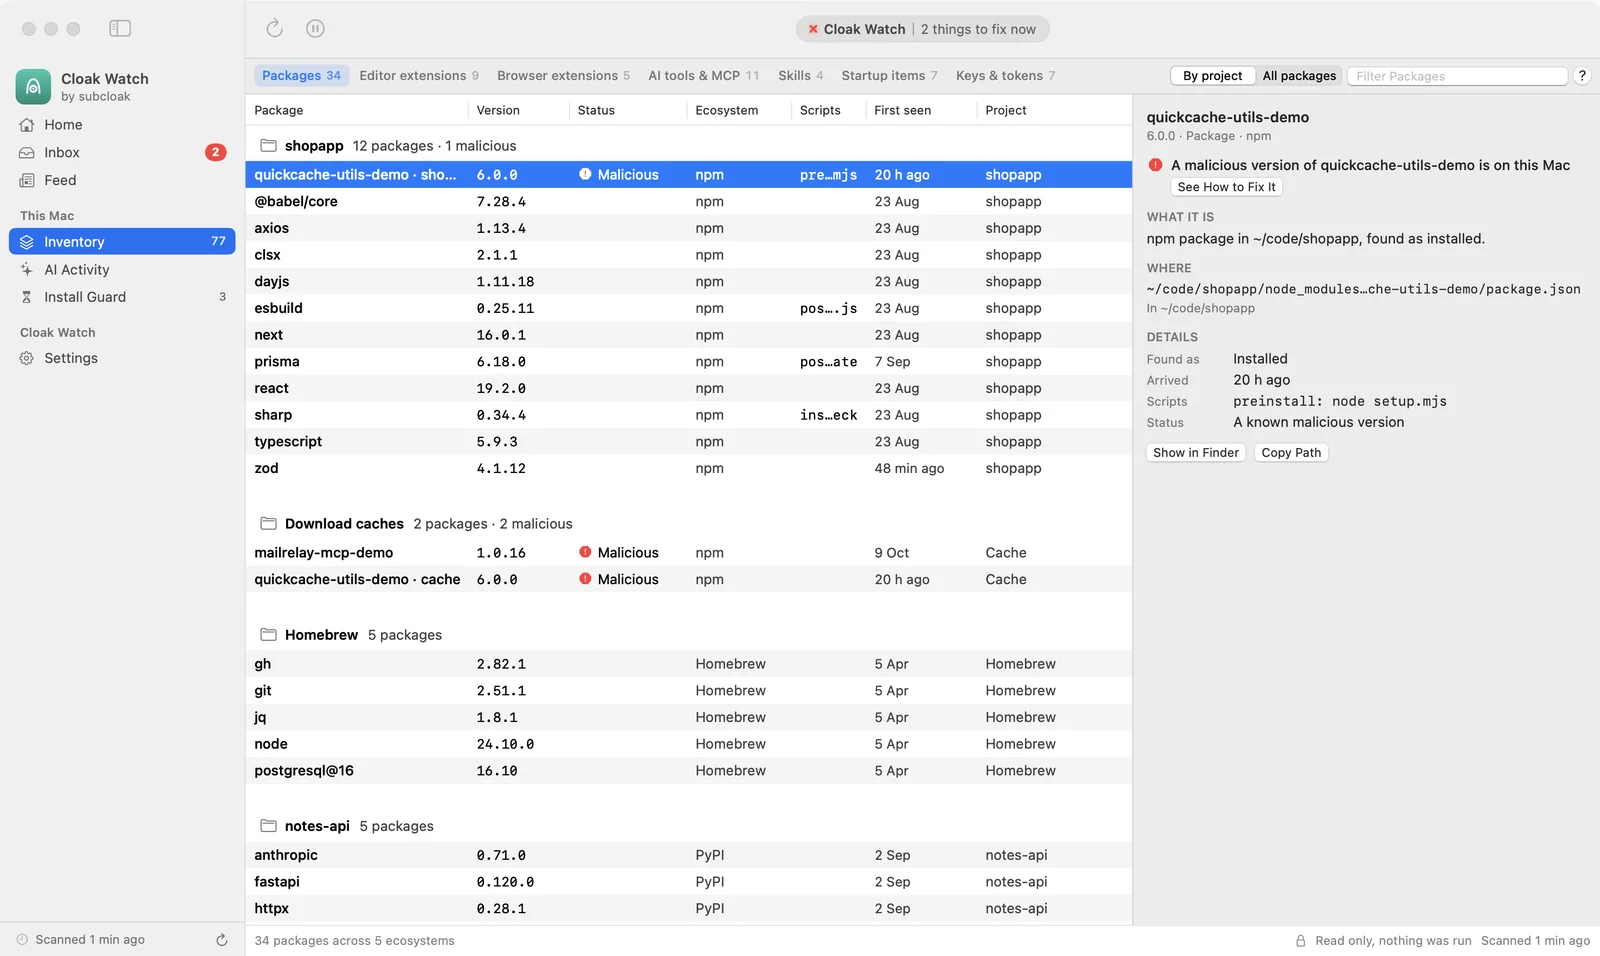
Task: Sort by the First seen column header
Action: pos(920,110)
